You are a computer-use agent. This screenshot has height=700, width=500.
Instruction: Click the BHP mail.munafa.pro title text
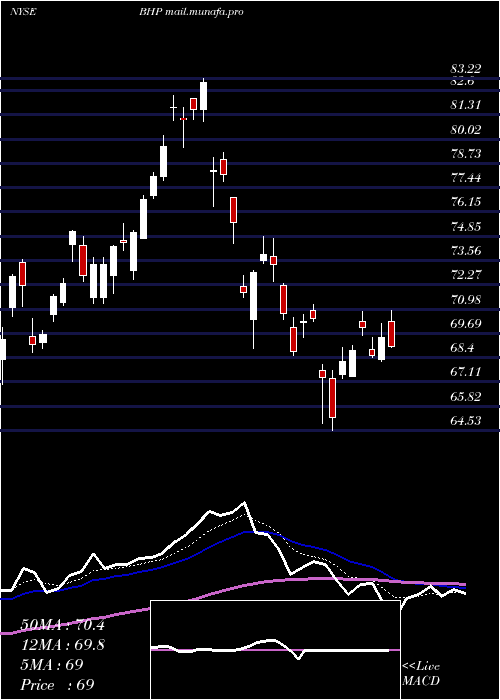pos(191,12)
